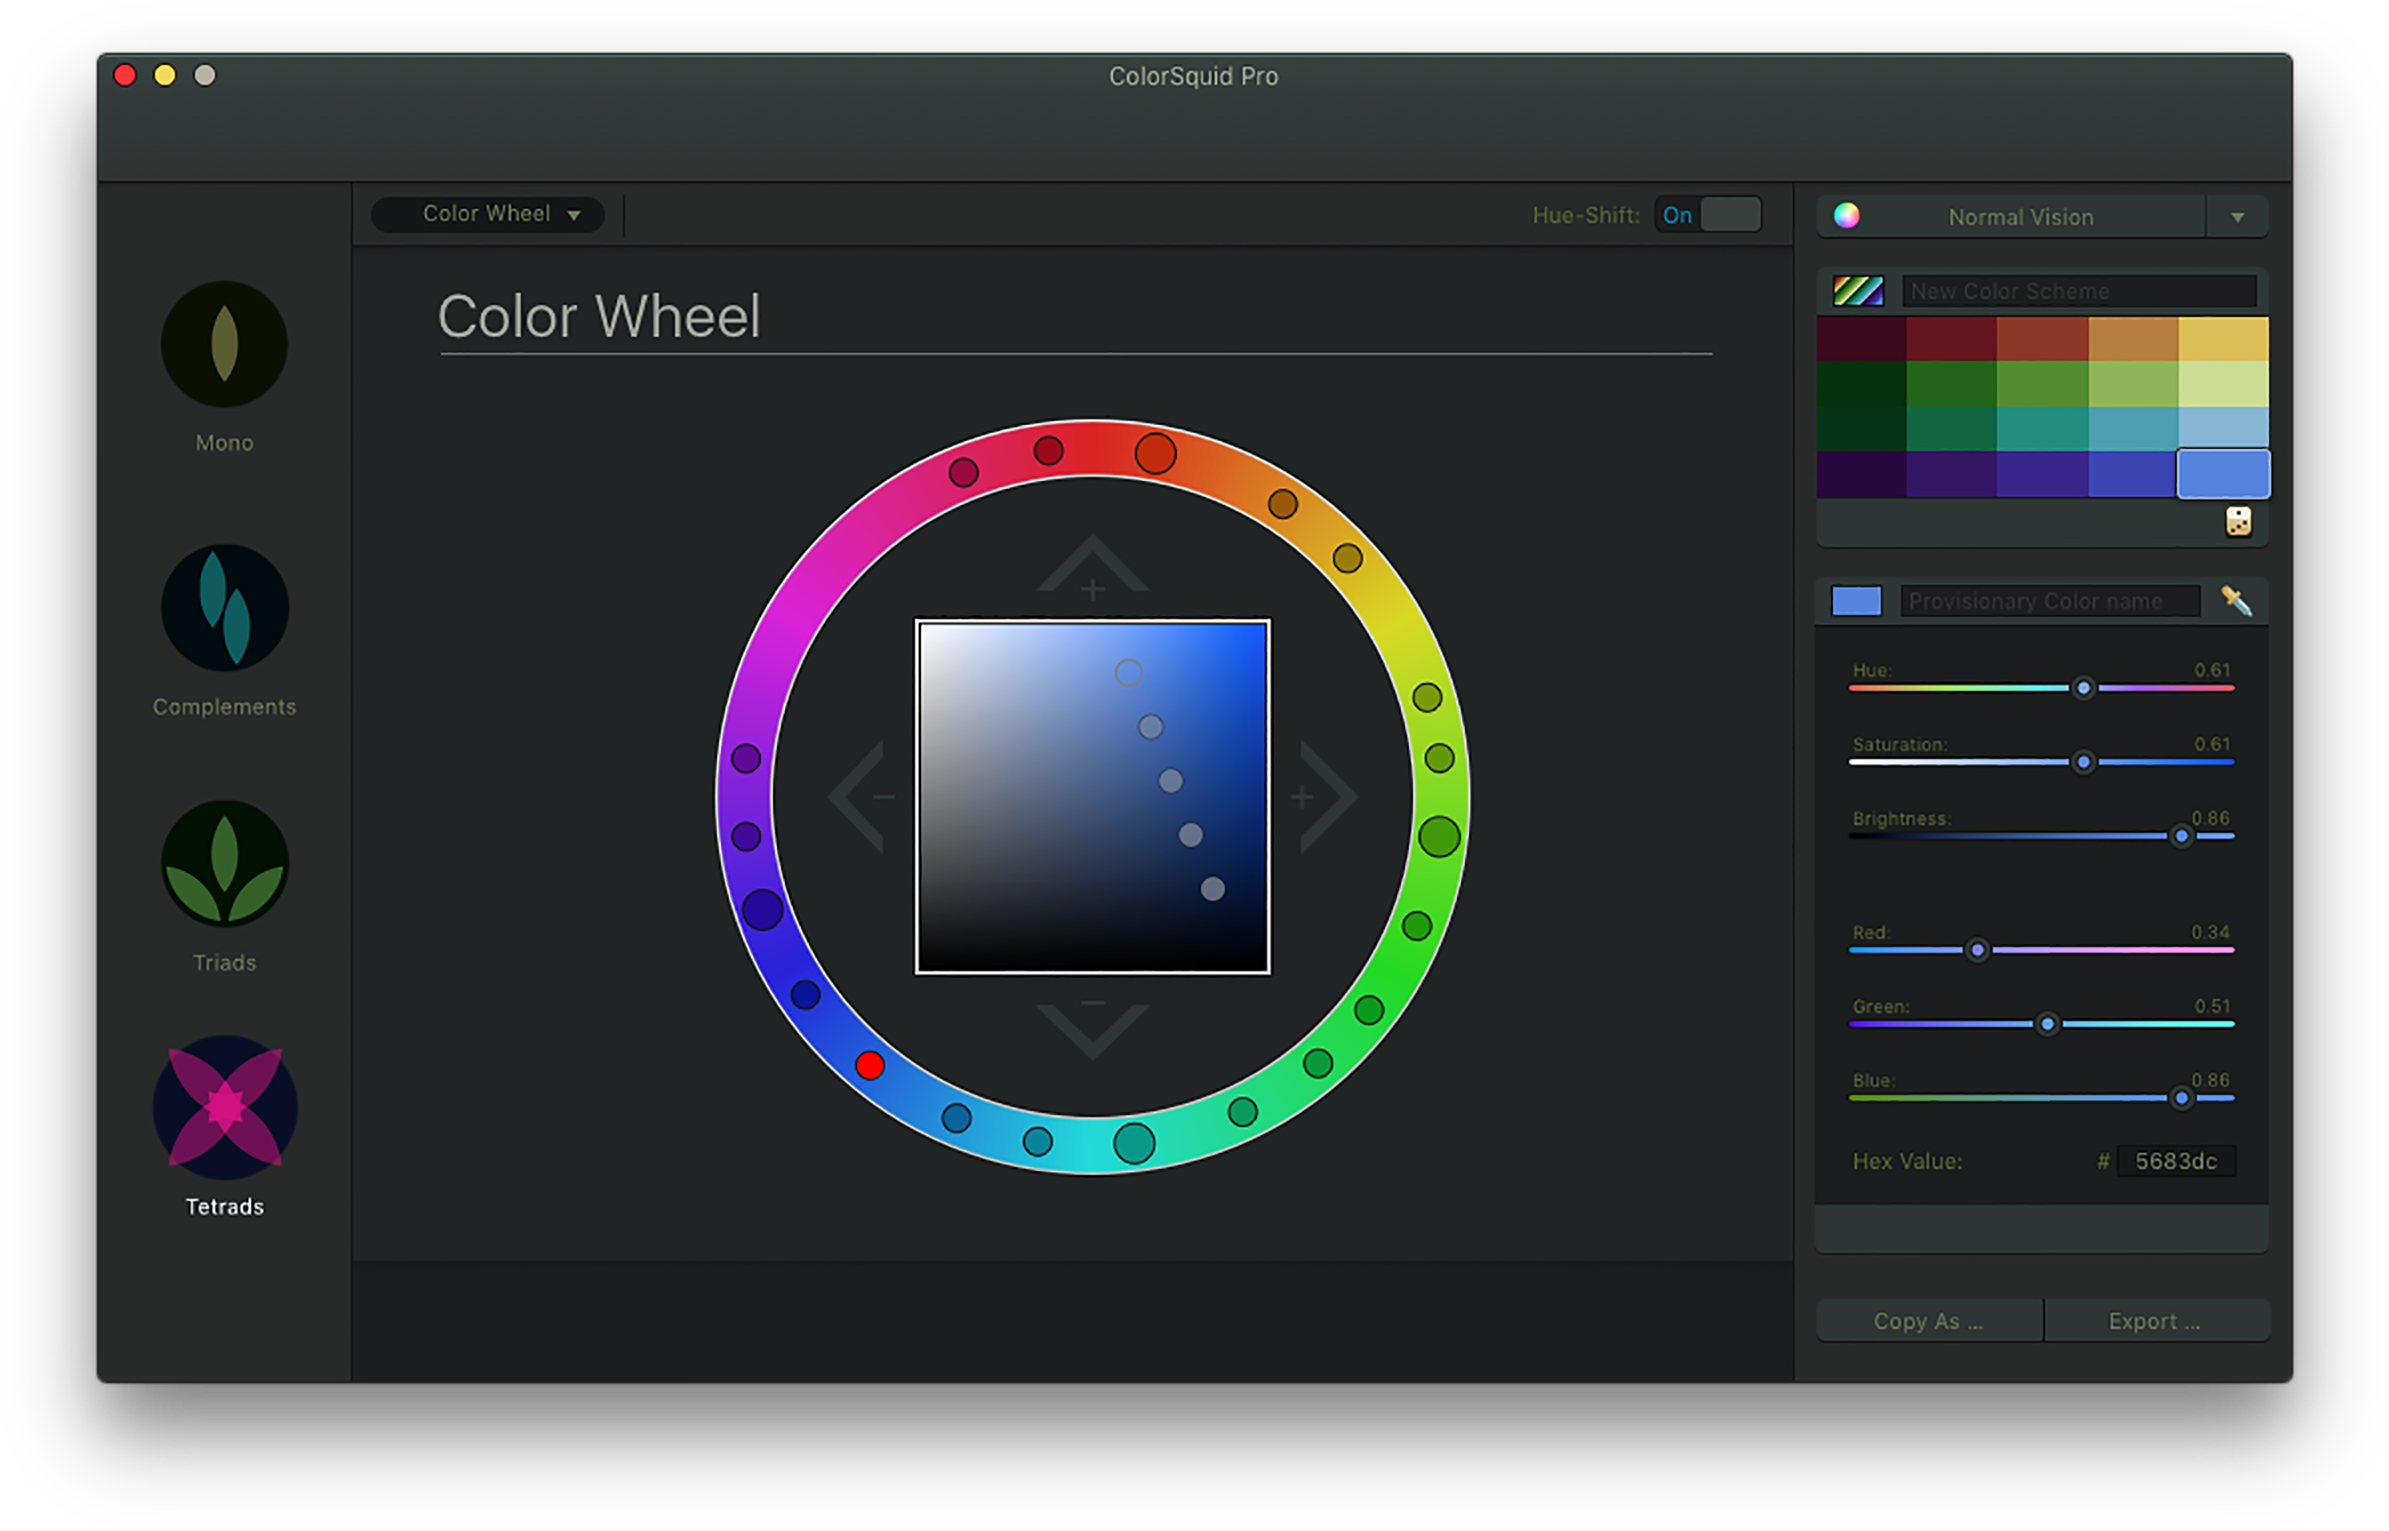Click the striped gradient icon beside New Color Scheme
This screenshot has height=1531, width=2389.
[1856, 290]
